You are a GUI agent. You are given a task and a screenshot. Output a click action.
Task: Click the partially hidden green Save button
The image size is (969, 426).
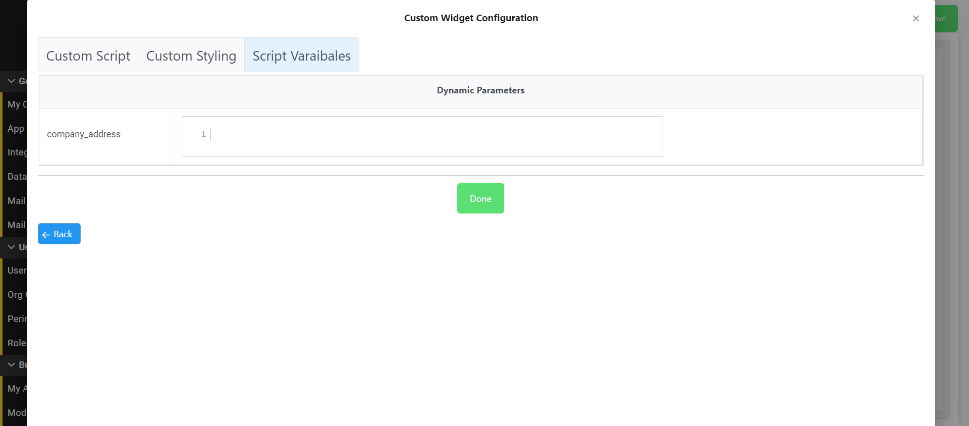pos(950,18)
